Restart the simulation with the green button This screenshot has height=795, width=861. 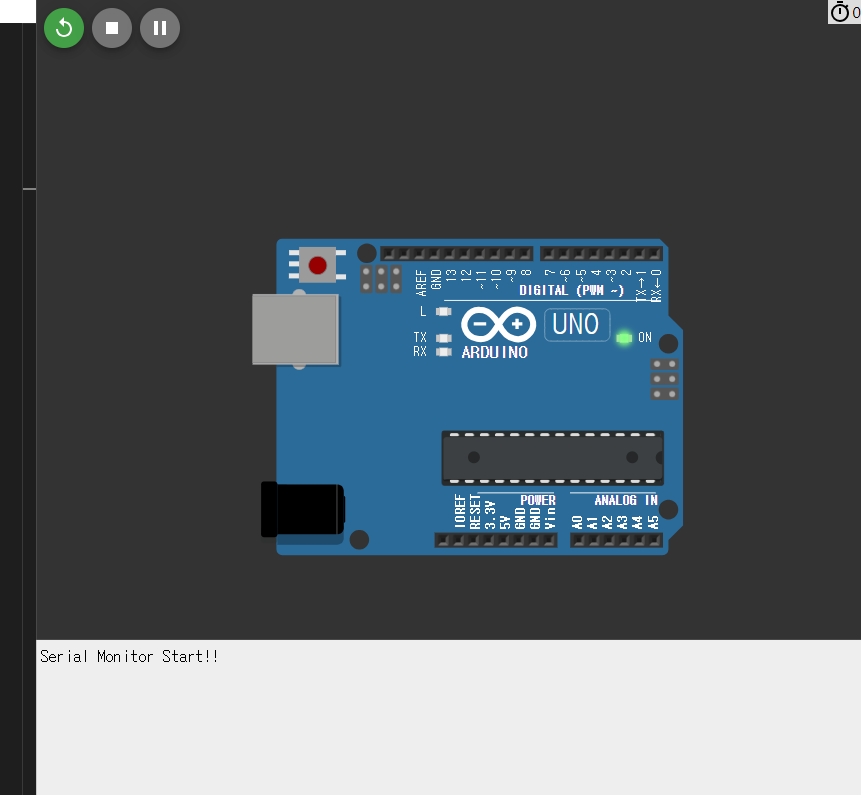(x=64, y=28)
